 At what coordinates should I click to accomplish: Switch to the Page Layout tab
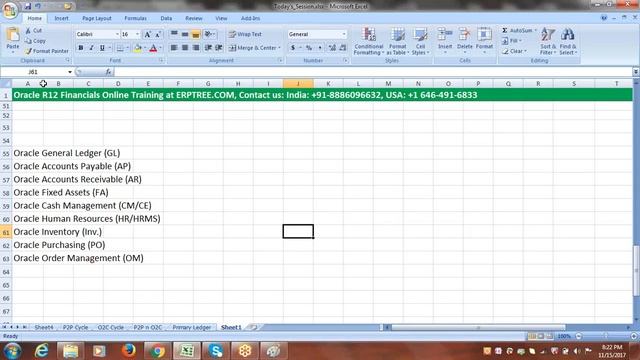tap(97, 18)
